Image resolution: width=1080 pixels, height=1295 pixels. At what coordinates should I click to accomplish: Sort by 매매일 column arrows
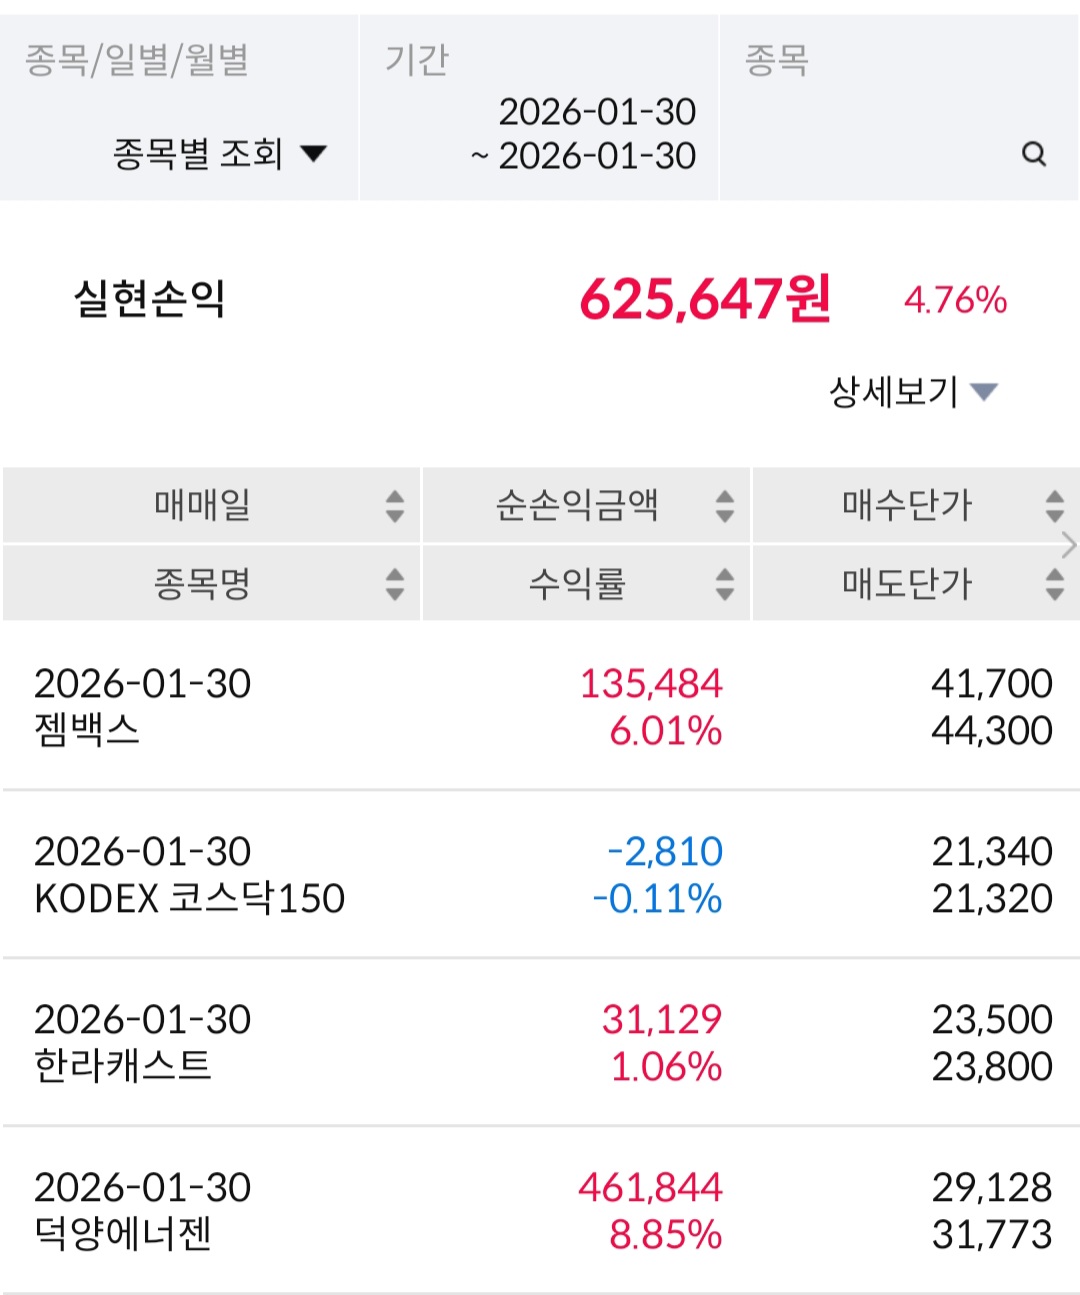(395, 506)
